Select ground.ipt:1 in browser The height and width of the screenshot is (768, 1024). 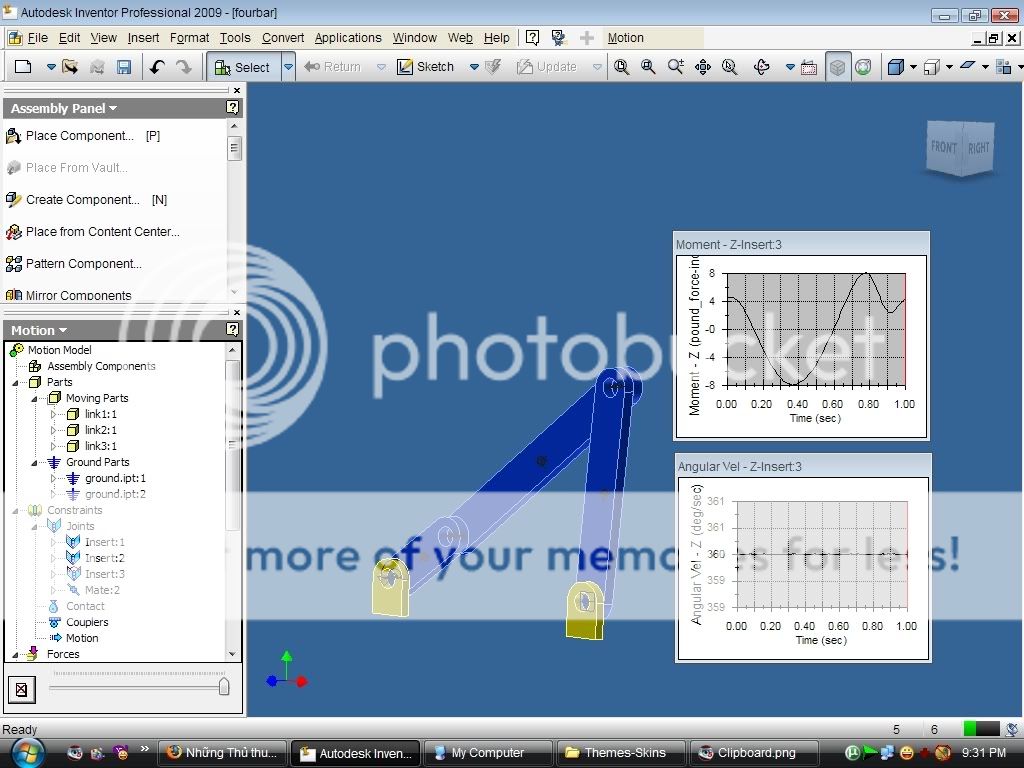[x=116, y=478]
